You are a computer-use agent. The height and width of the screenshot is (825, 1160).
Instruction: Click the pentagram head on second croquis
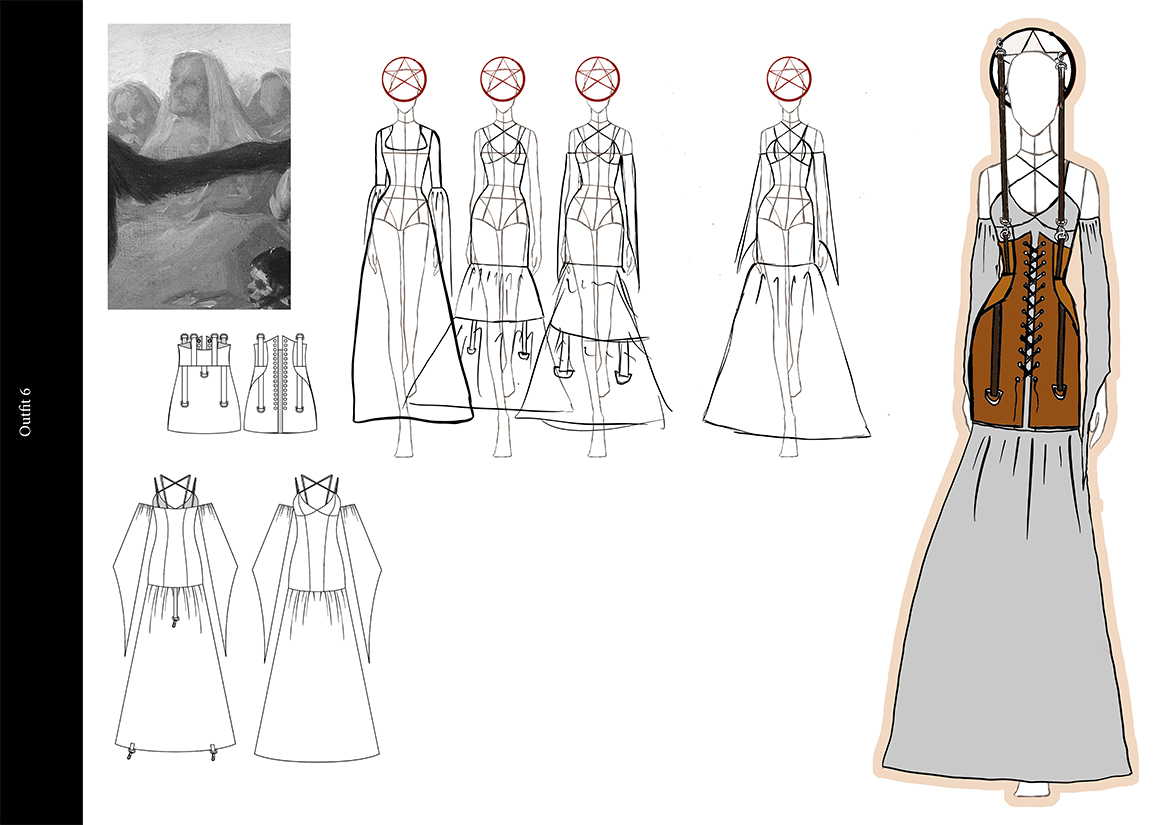point(502,78)
